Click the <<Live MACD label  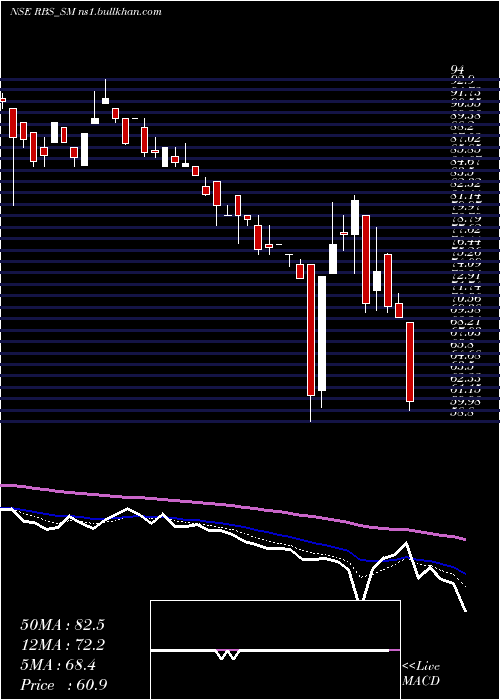(421, 674)
